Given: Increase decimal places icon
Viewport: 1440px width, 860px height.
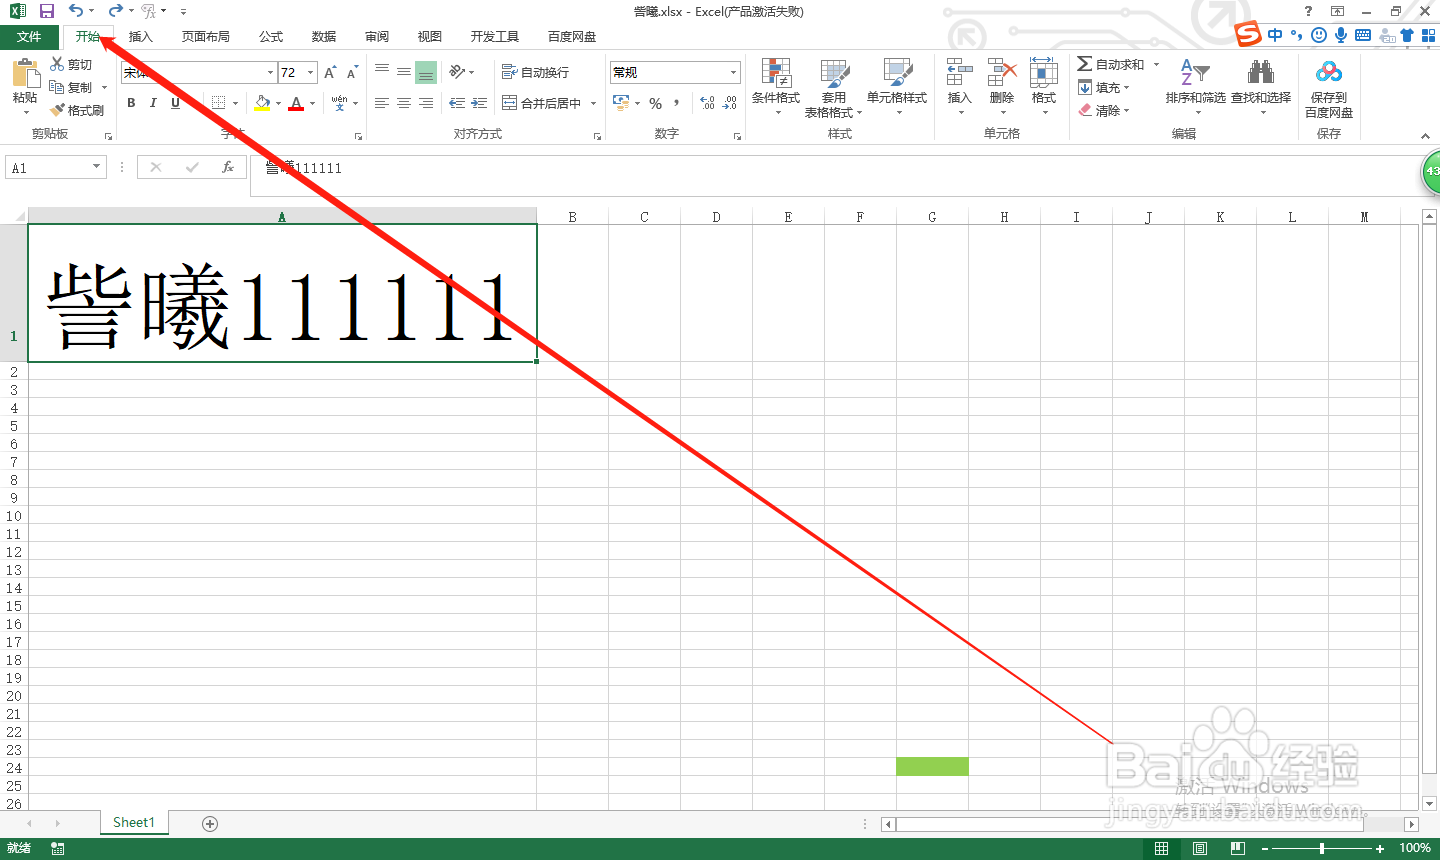Looking at the screenshot, I should click(x=708, y=103).
